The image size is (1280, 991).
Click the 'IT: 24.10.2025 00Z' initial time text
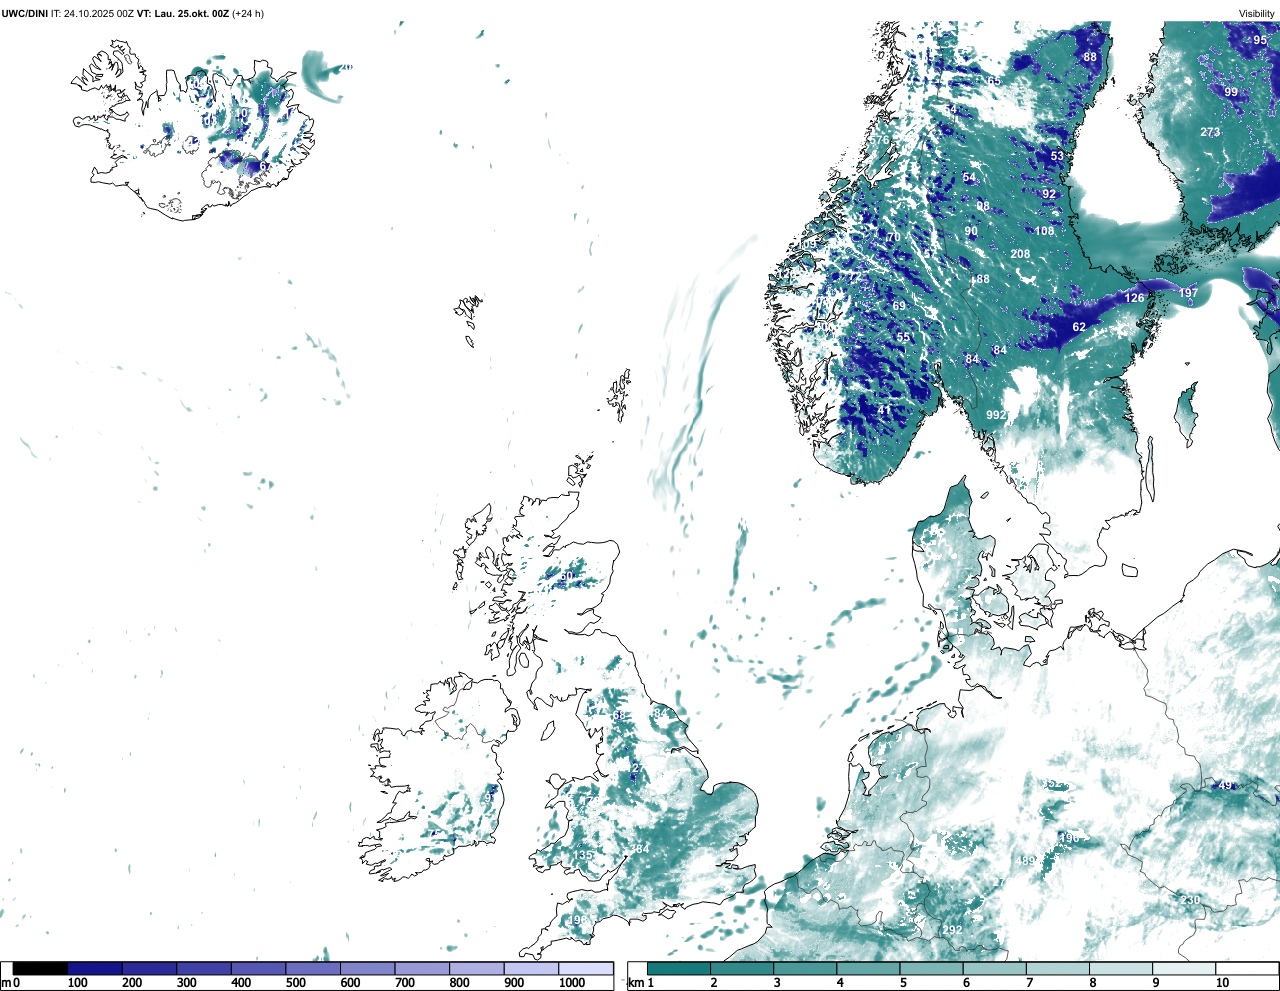tap(92, 14)
